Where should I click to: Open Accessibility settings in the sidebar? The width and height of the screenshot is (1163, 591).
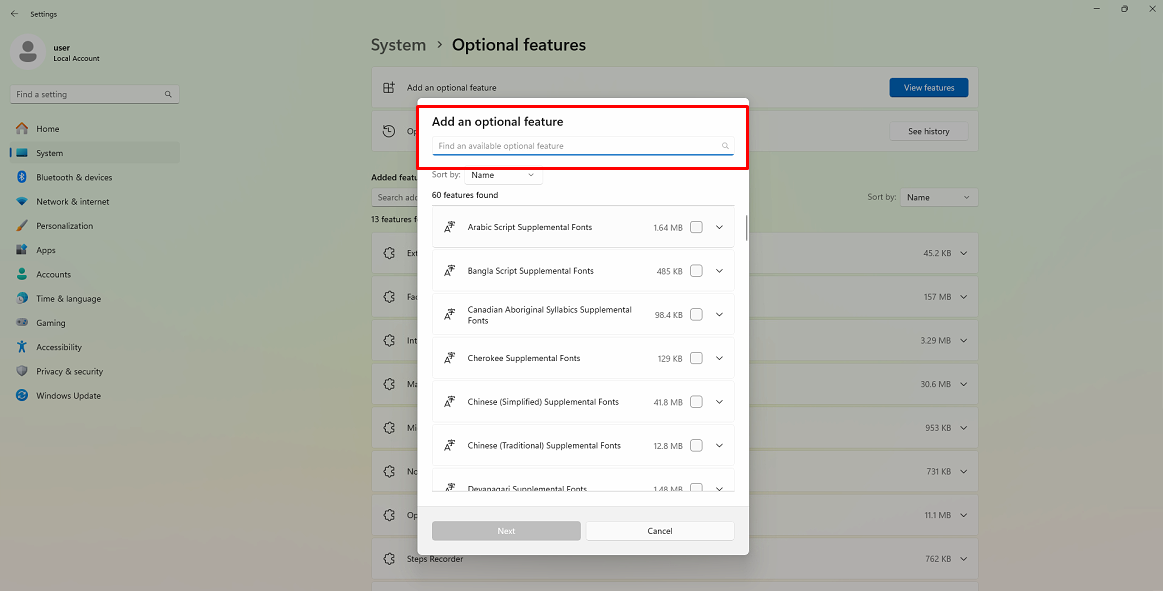pyautogui.click(x=94, y=347)
